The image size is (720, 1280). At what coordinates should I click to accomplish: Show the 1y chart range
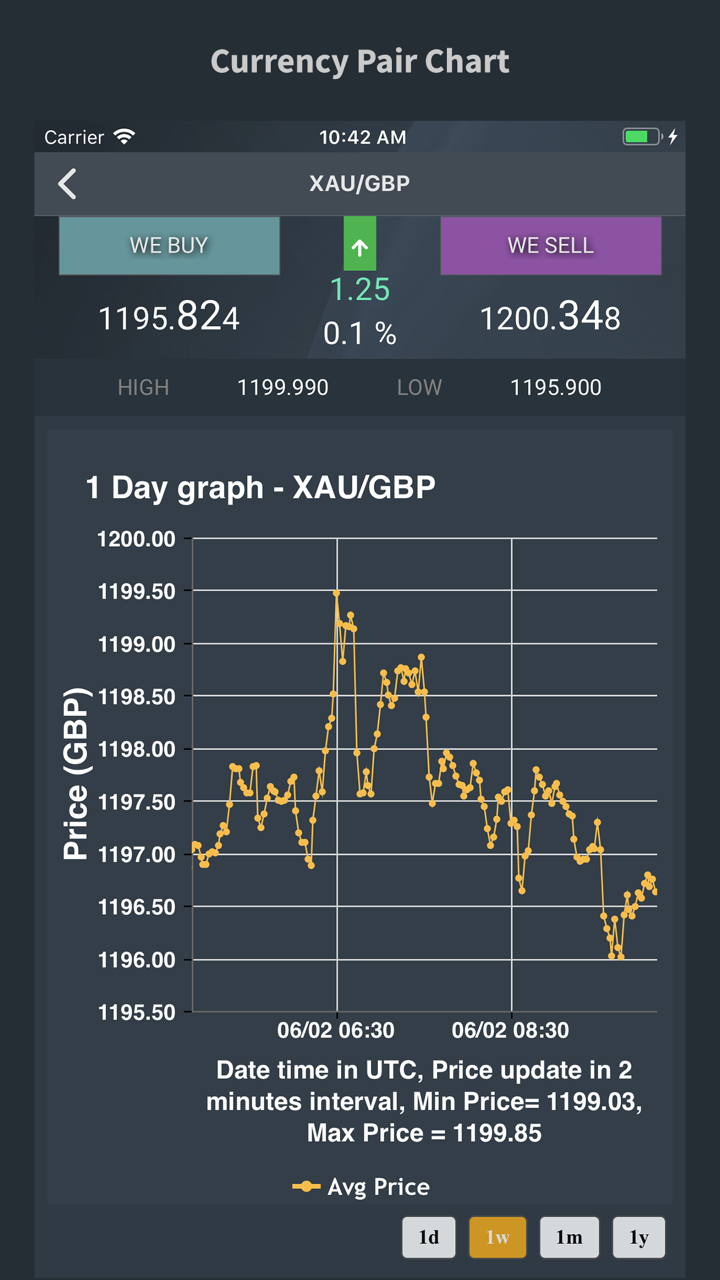639,1237
